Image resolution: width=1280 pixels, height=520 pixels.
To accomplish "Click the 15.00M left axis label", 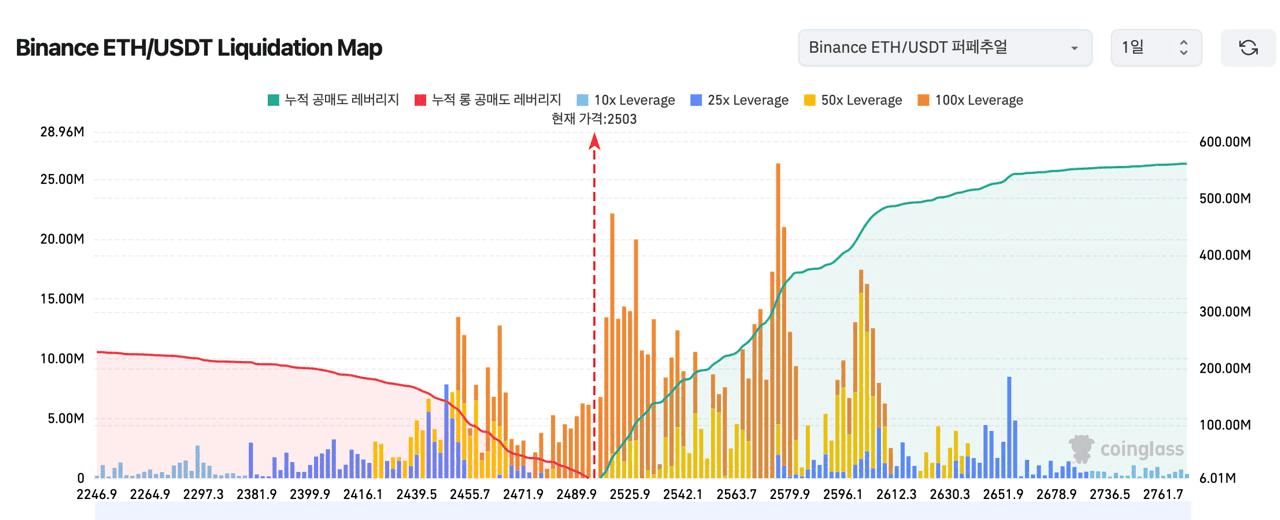I will 61,299.
